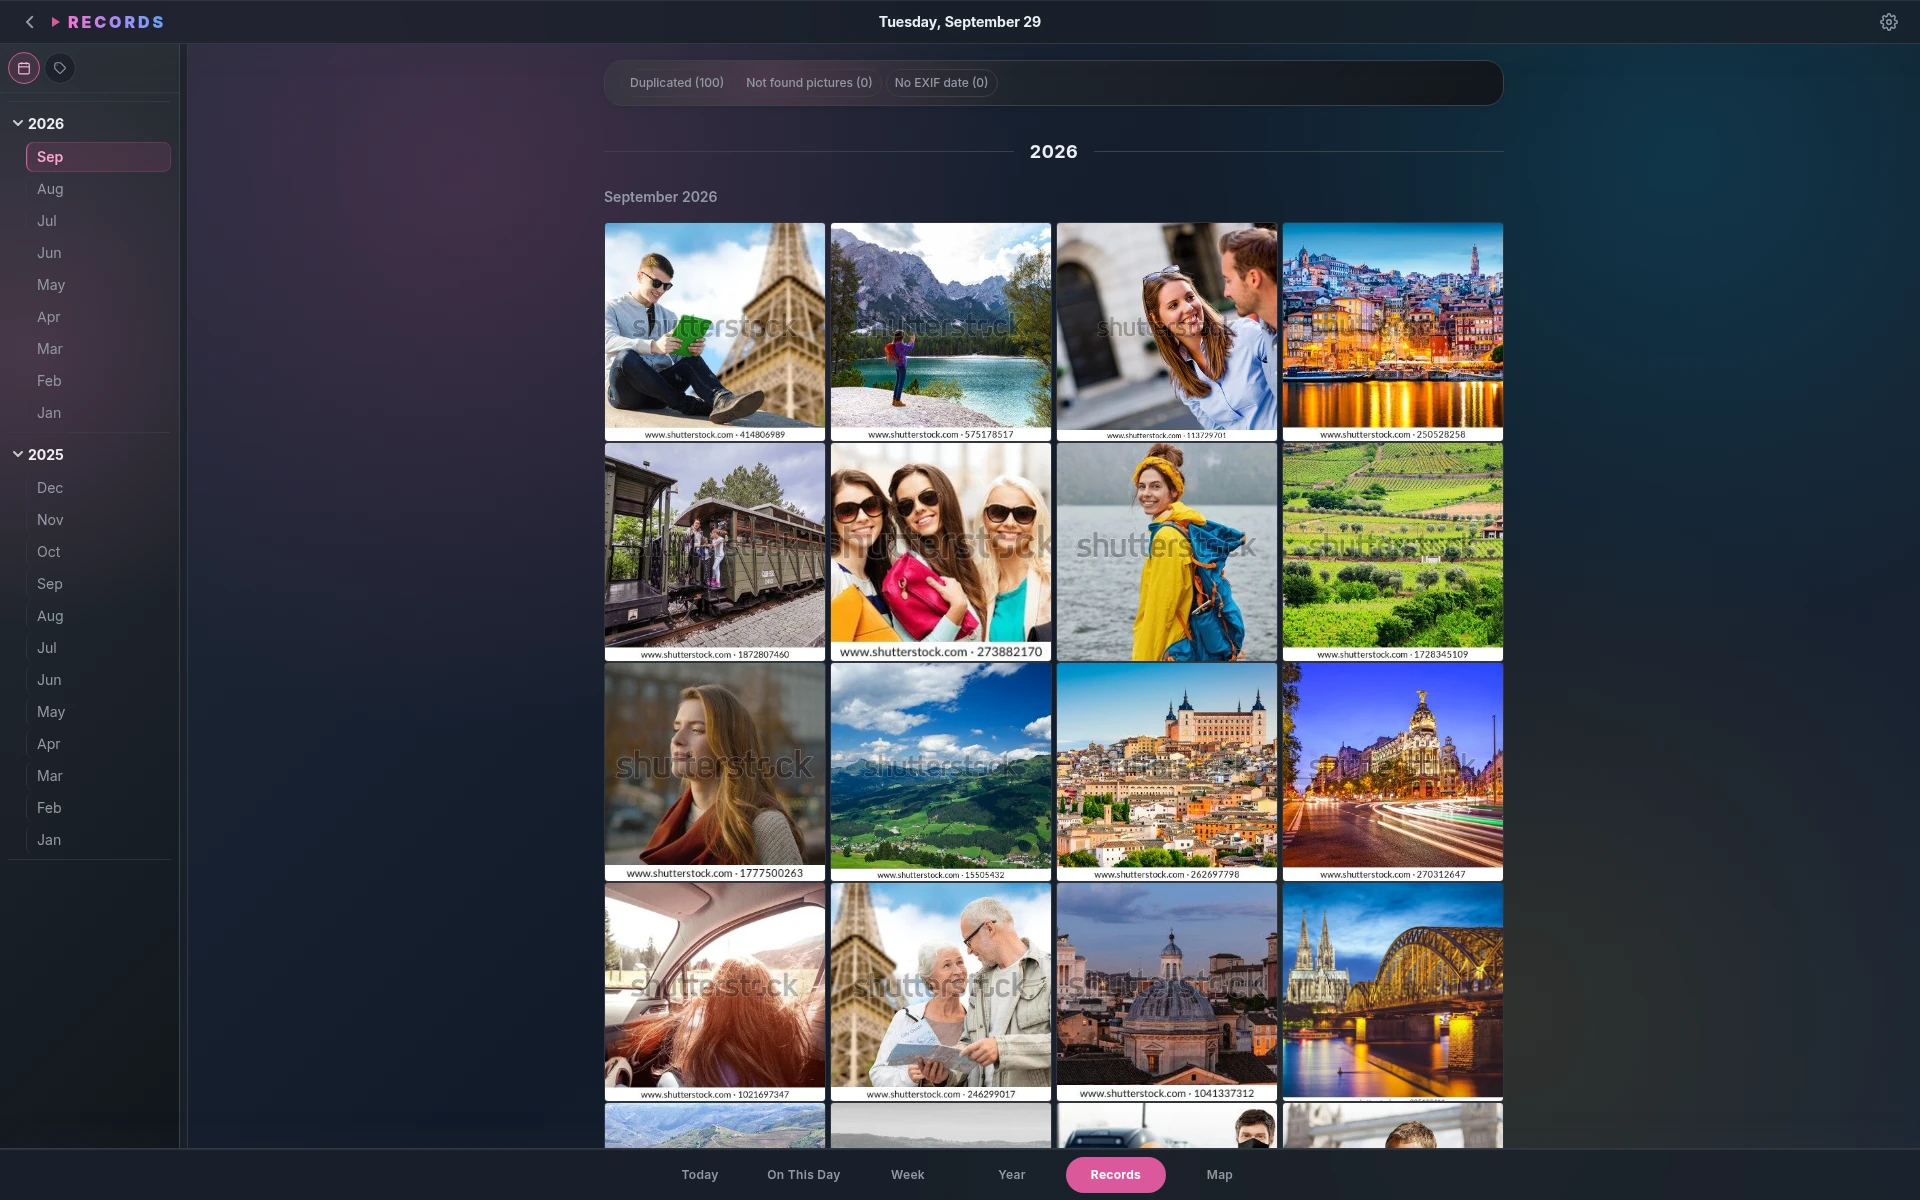This screenshot has width=1920, height=1200.
Task: Open photo of smiling couple in street
Action: click(1167, 332)
